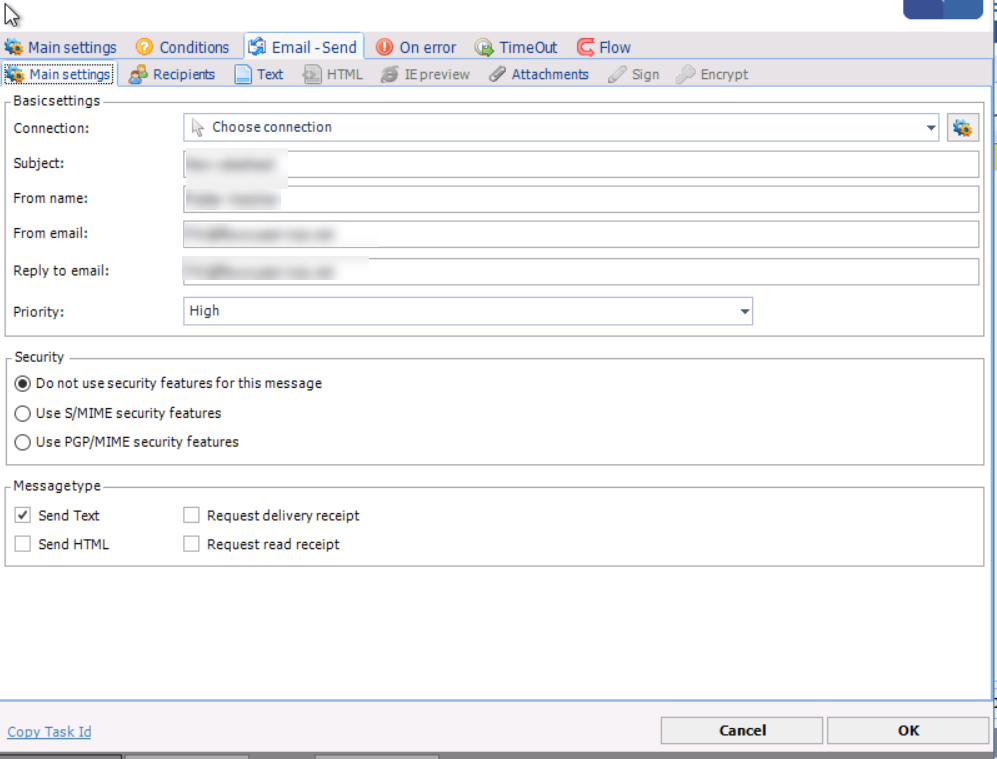Open the Text document icon sub-tab
The image size is (997, 759).
coord(243,75)
